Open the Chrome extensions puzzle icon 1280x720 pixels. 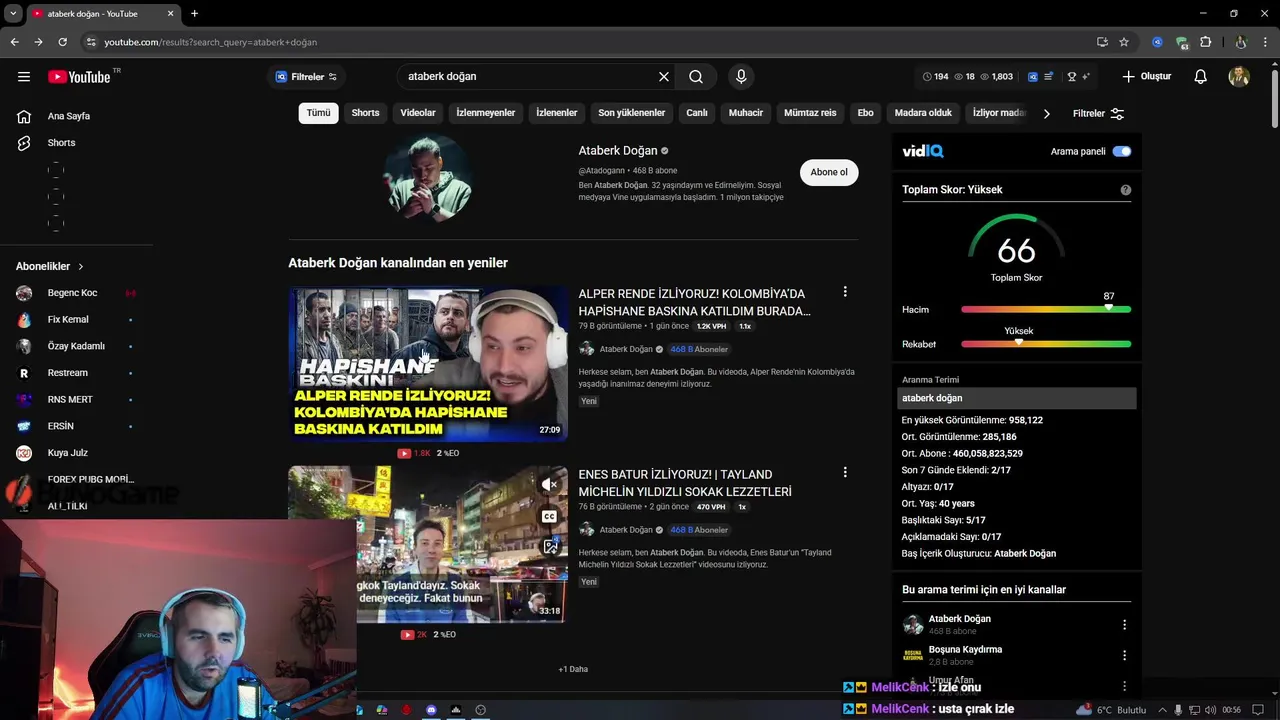pyautogui.click(x=1206, y=42)
